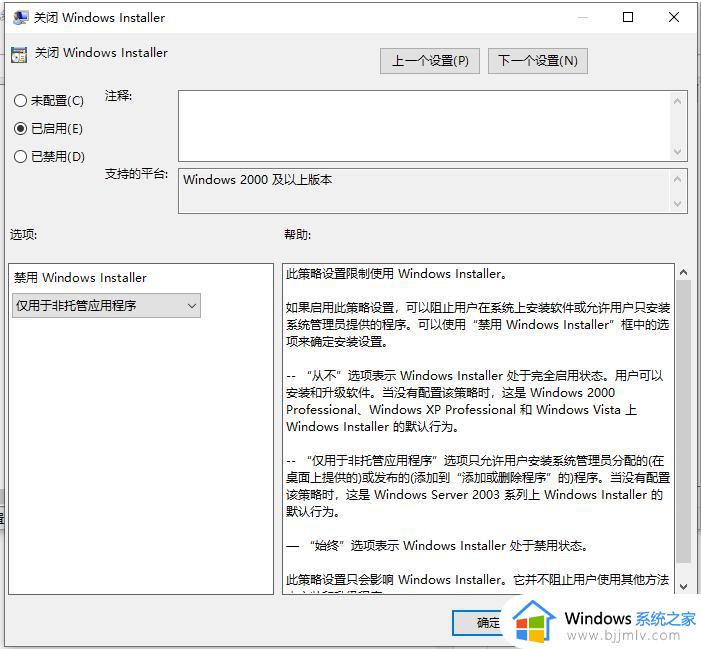This screenshot has height=649, width=701.
Task: Click help panel scroll down arrow
Action: [683, 586]
